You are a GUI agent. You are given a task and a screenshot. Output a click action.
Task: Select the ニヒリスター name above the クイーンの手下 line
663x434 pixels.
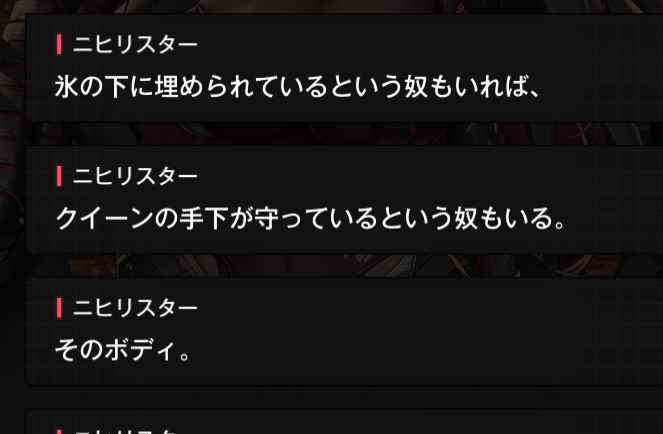coord(135,176)
